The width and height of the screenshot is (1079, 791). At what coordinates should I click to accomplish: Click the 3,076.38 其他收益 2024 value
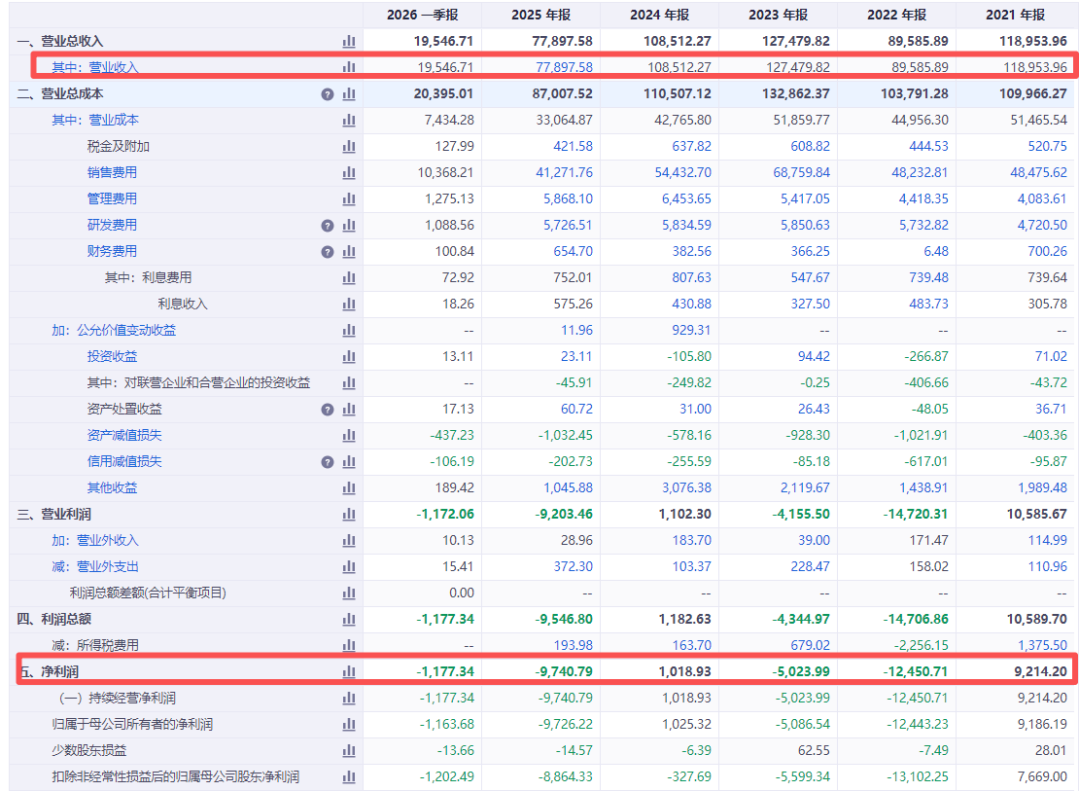point(687,488)
